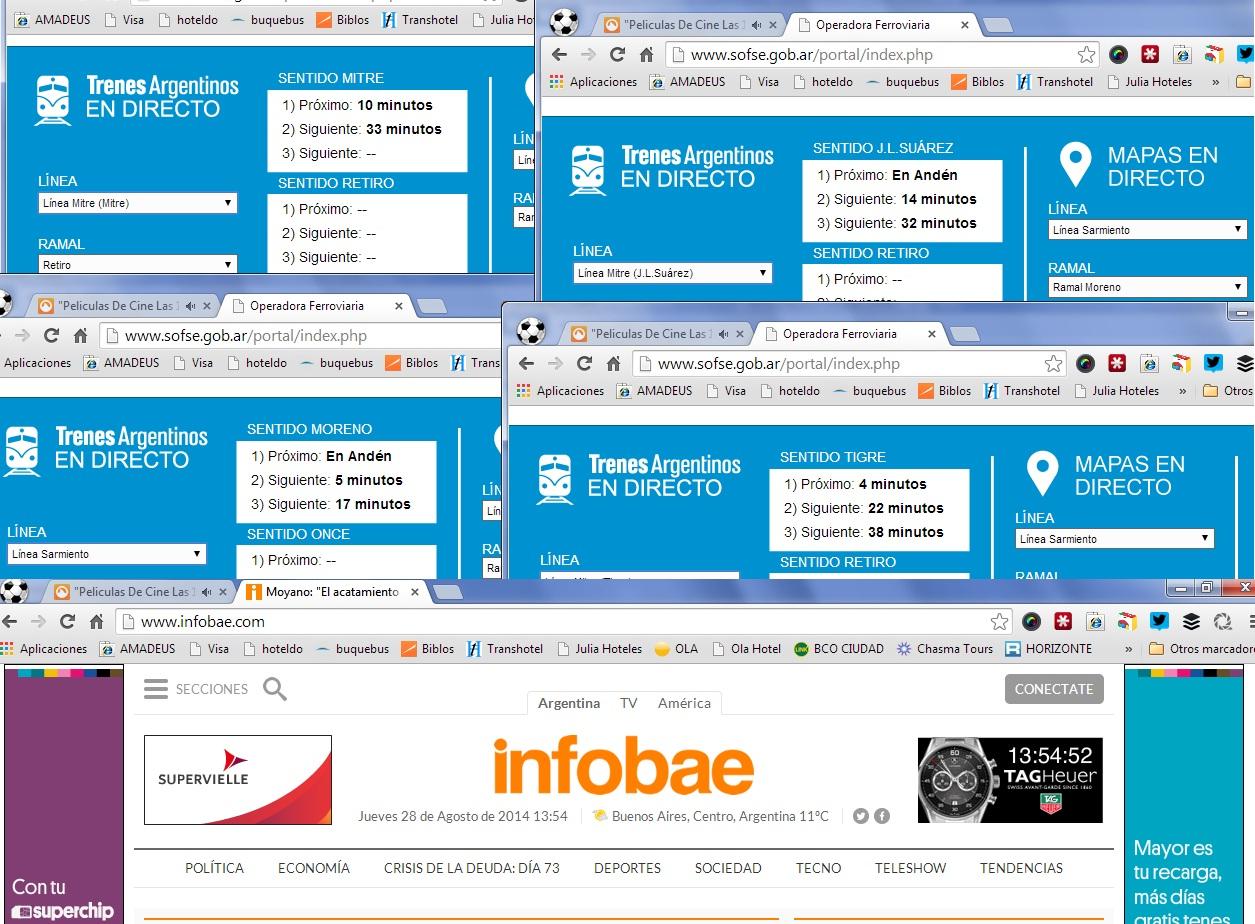
Task: Click map pin icon in J.L.Suárez window
Action: tap(1075, 166)
